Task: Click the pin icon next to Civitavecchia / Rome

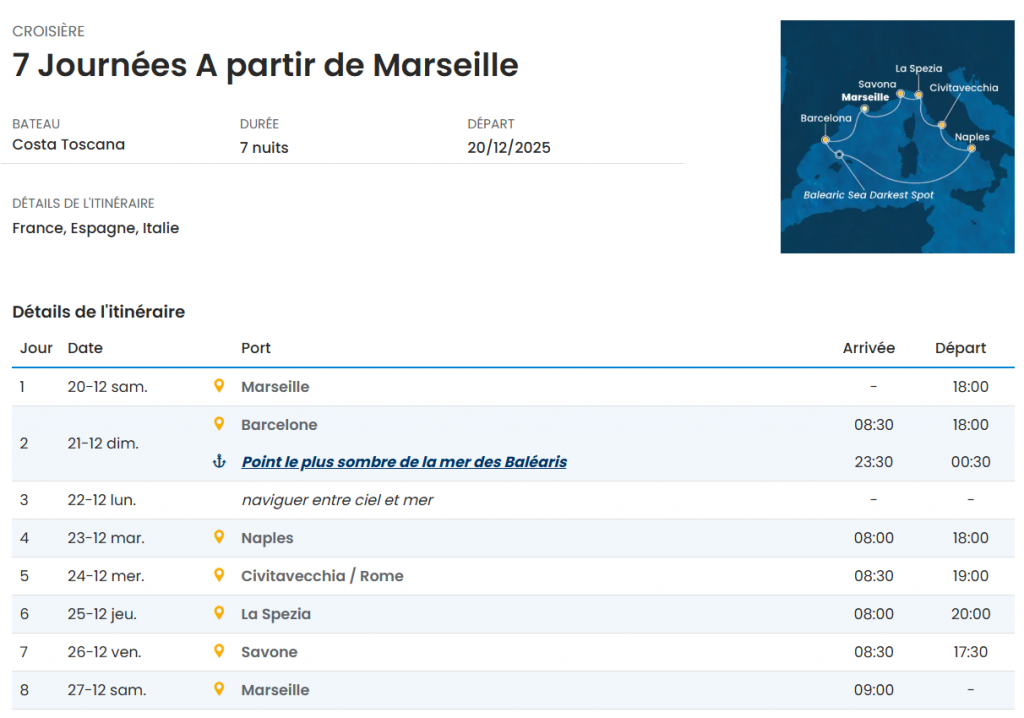Action: click(219, 576)
